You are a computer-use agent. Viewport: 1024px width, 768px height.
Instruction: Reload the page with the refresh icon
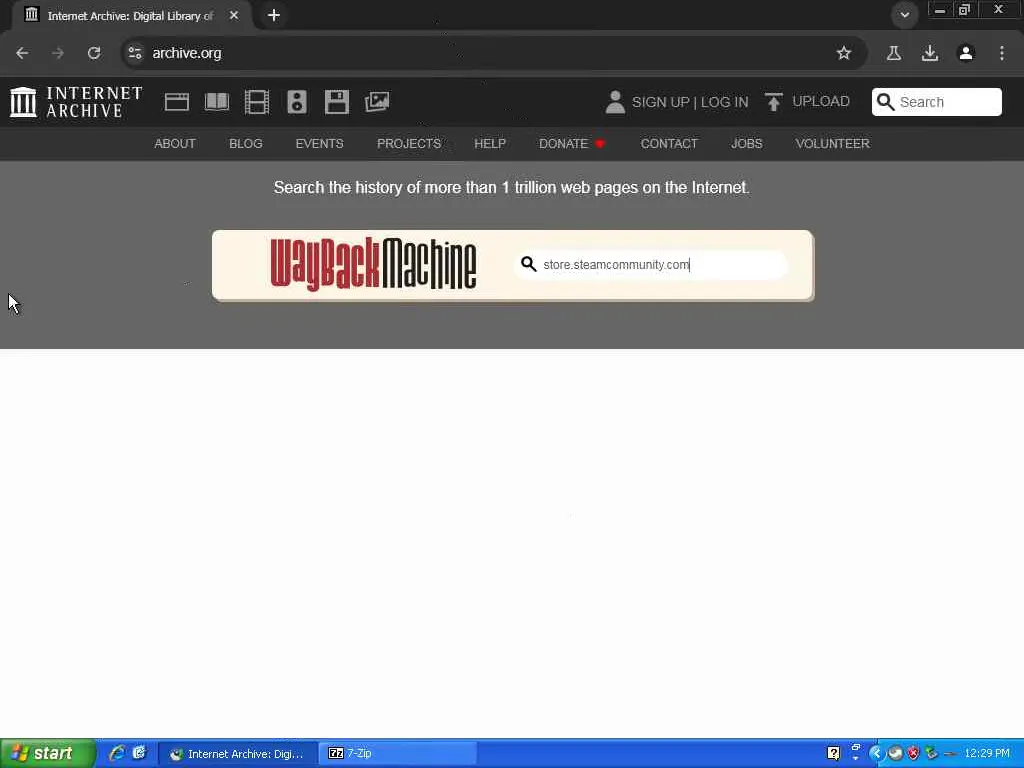tap(94, 53)
